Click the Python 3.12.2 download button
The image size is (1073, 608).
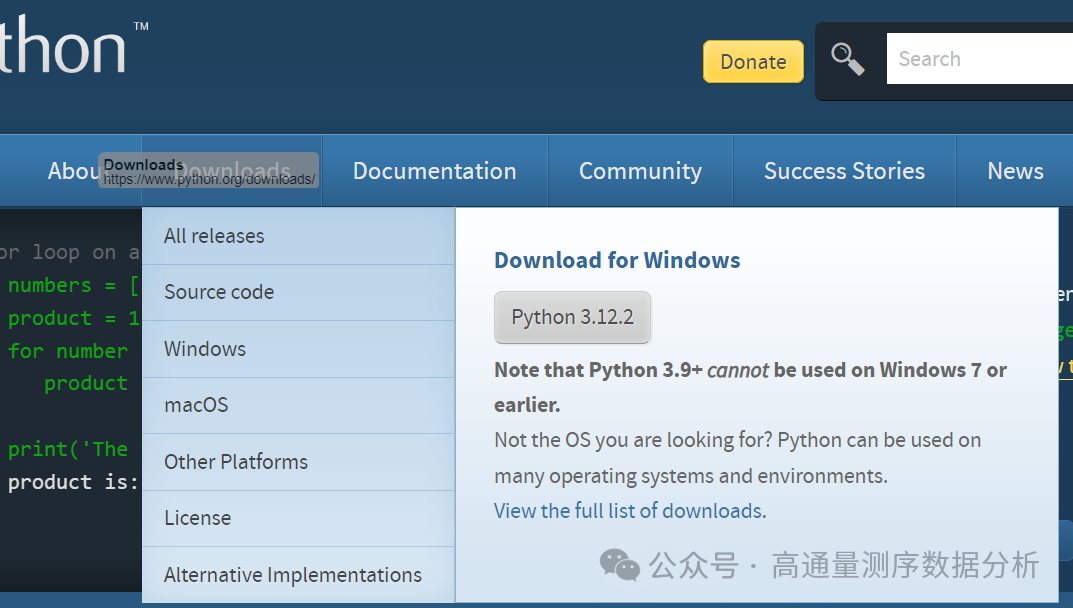click(572, 317)
